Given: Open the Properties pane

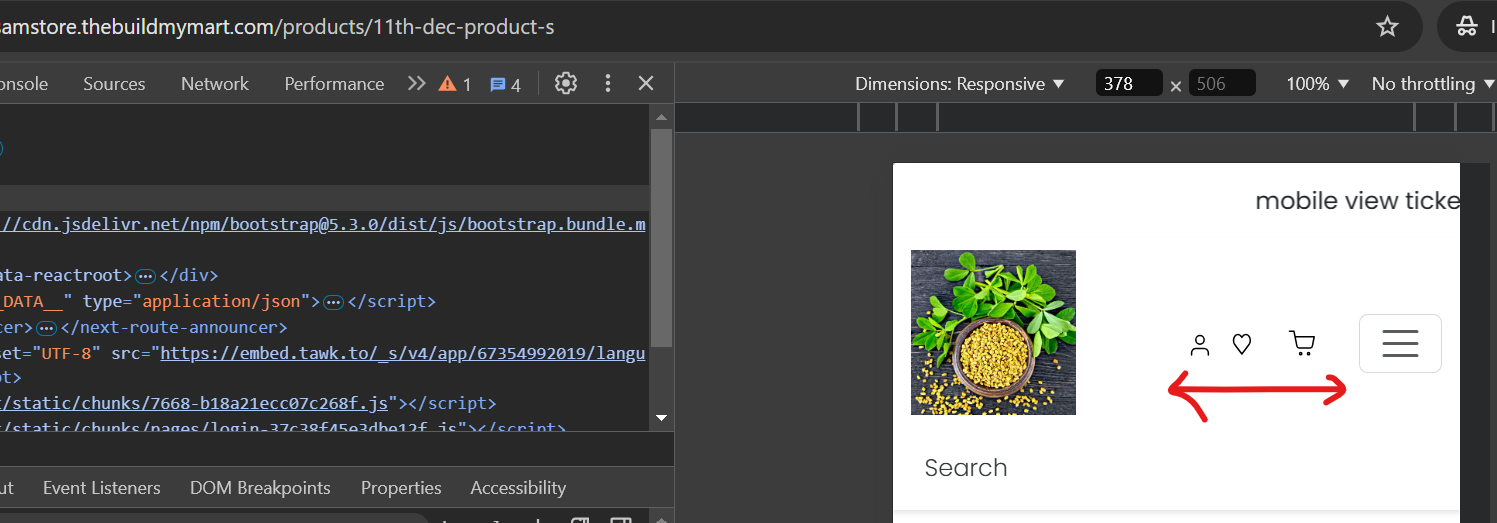Looking at the screenshot, I should click(x=401, y=488).
